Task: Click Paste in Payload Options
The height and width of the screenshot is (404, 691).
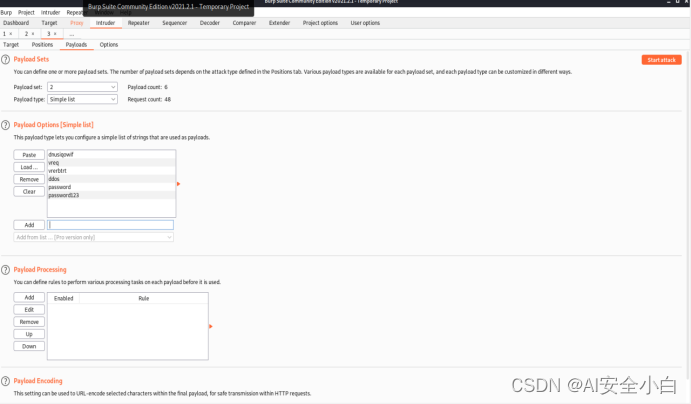Action: pos(29,155)
